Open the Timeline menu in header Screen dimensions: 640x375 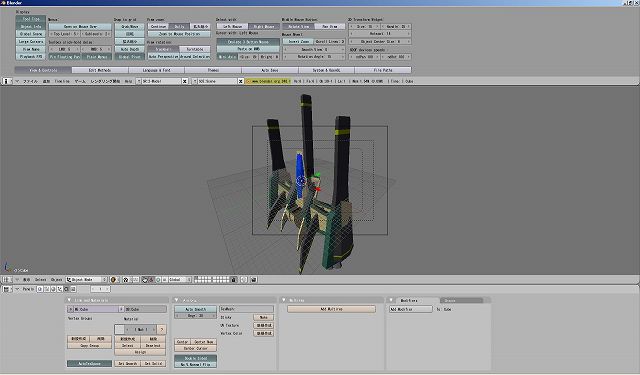coord(62,81)
